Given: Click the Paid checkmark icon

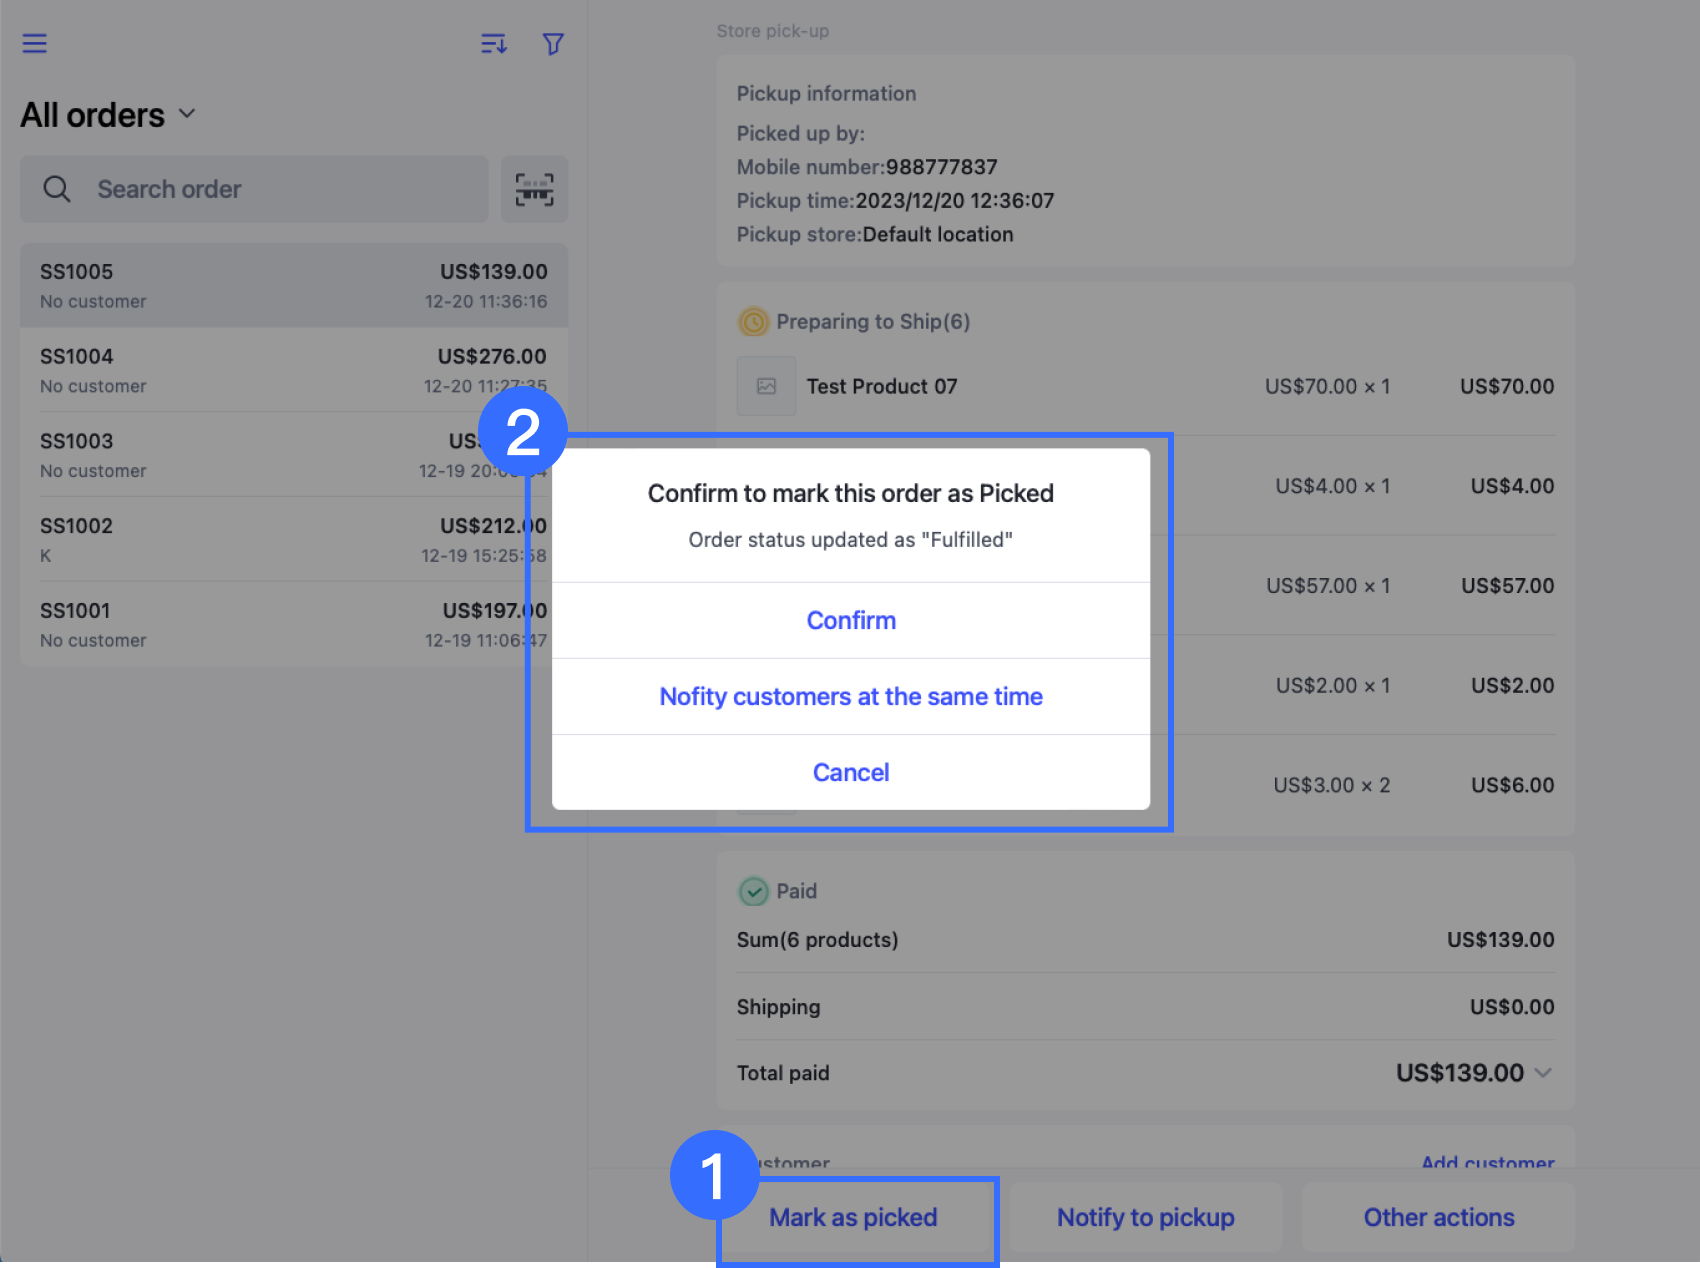Looking at the screenshot, I should point(753,891).
